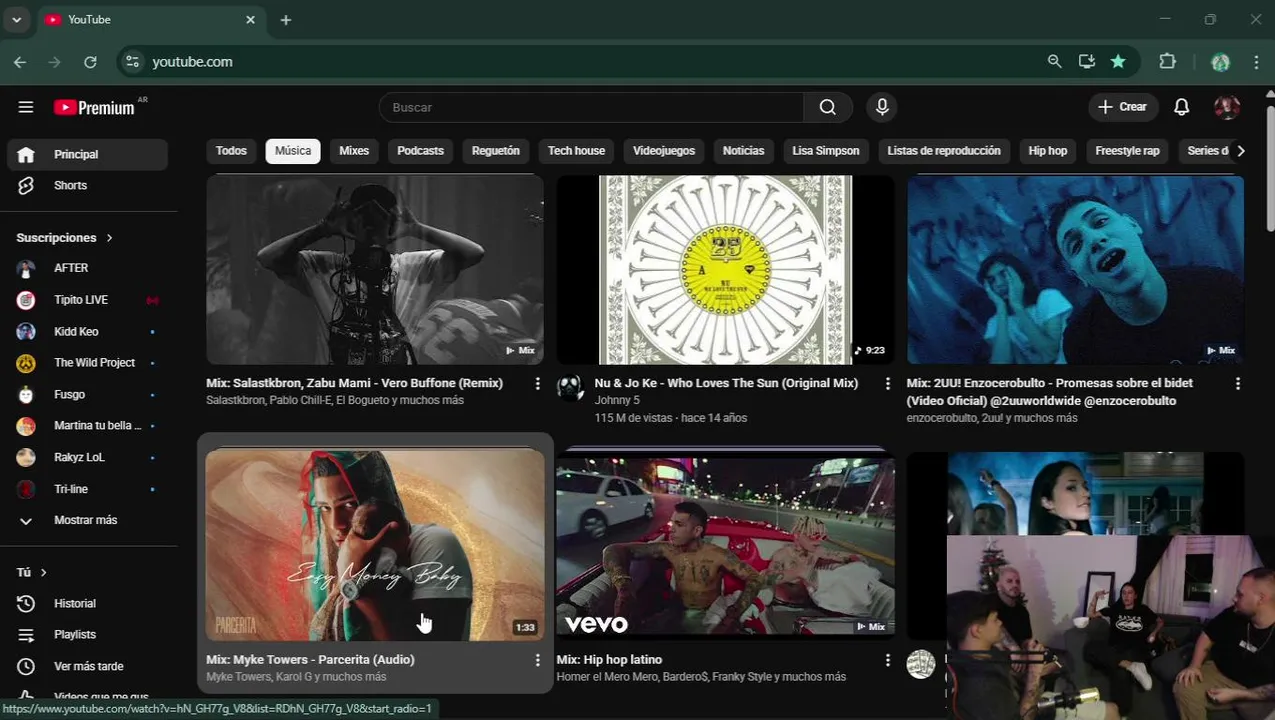Open the Tú section
This screenshot has width=1275, height=720.
pyautogui.click(x=32, y=572)
